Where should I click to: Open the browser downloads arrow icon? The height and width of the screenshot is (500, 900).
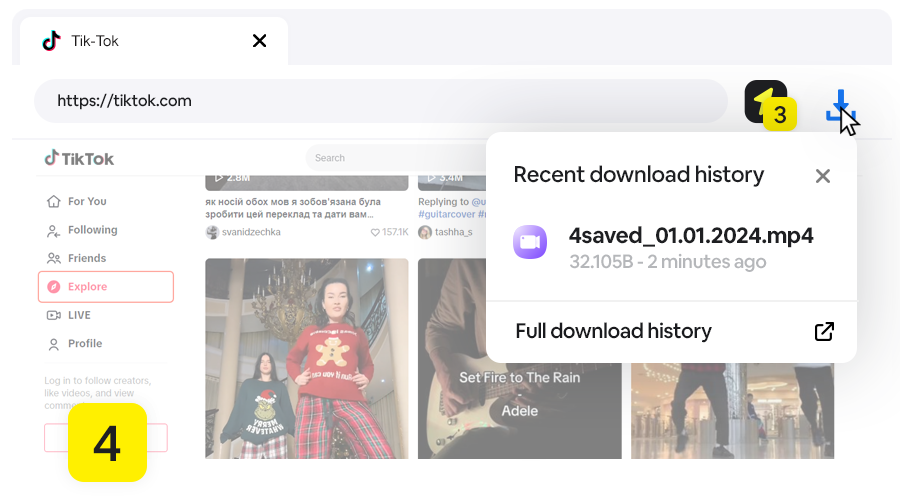841,106
